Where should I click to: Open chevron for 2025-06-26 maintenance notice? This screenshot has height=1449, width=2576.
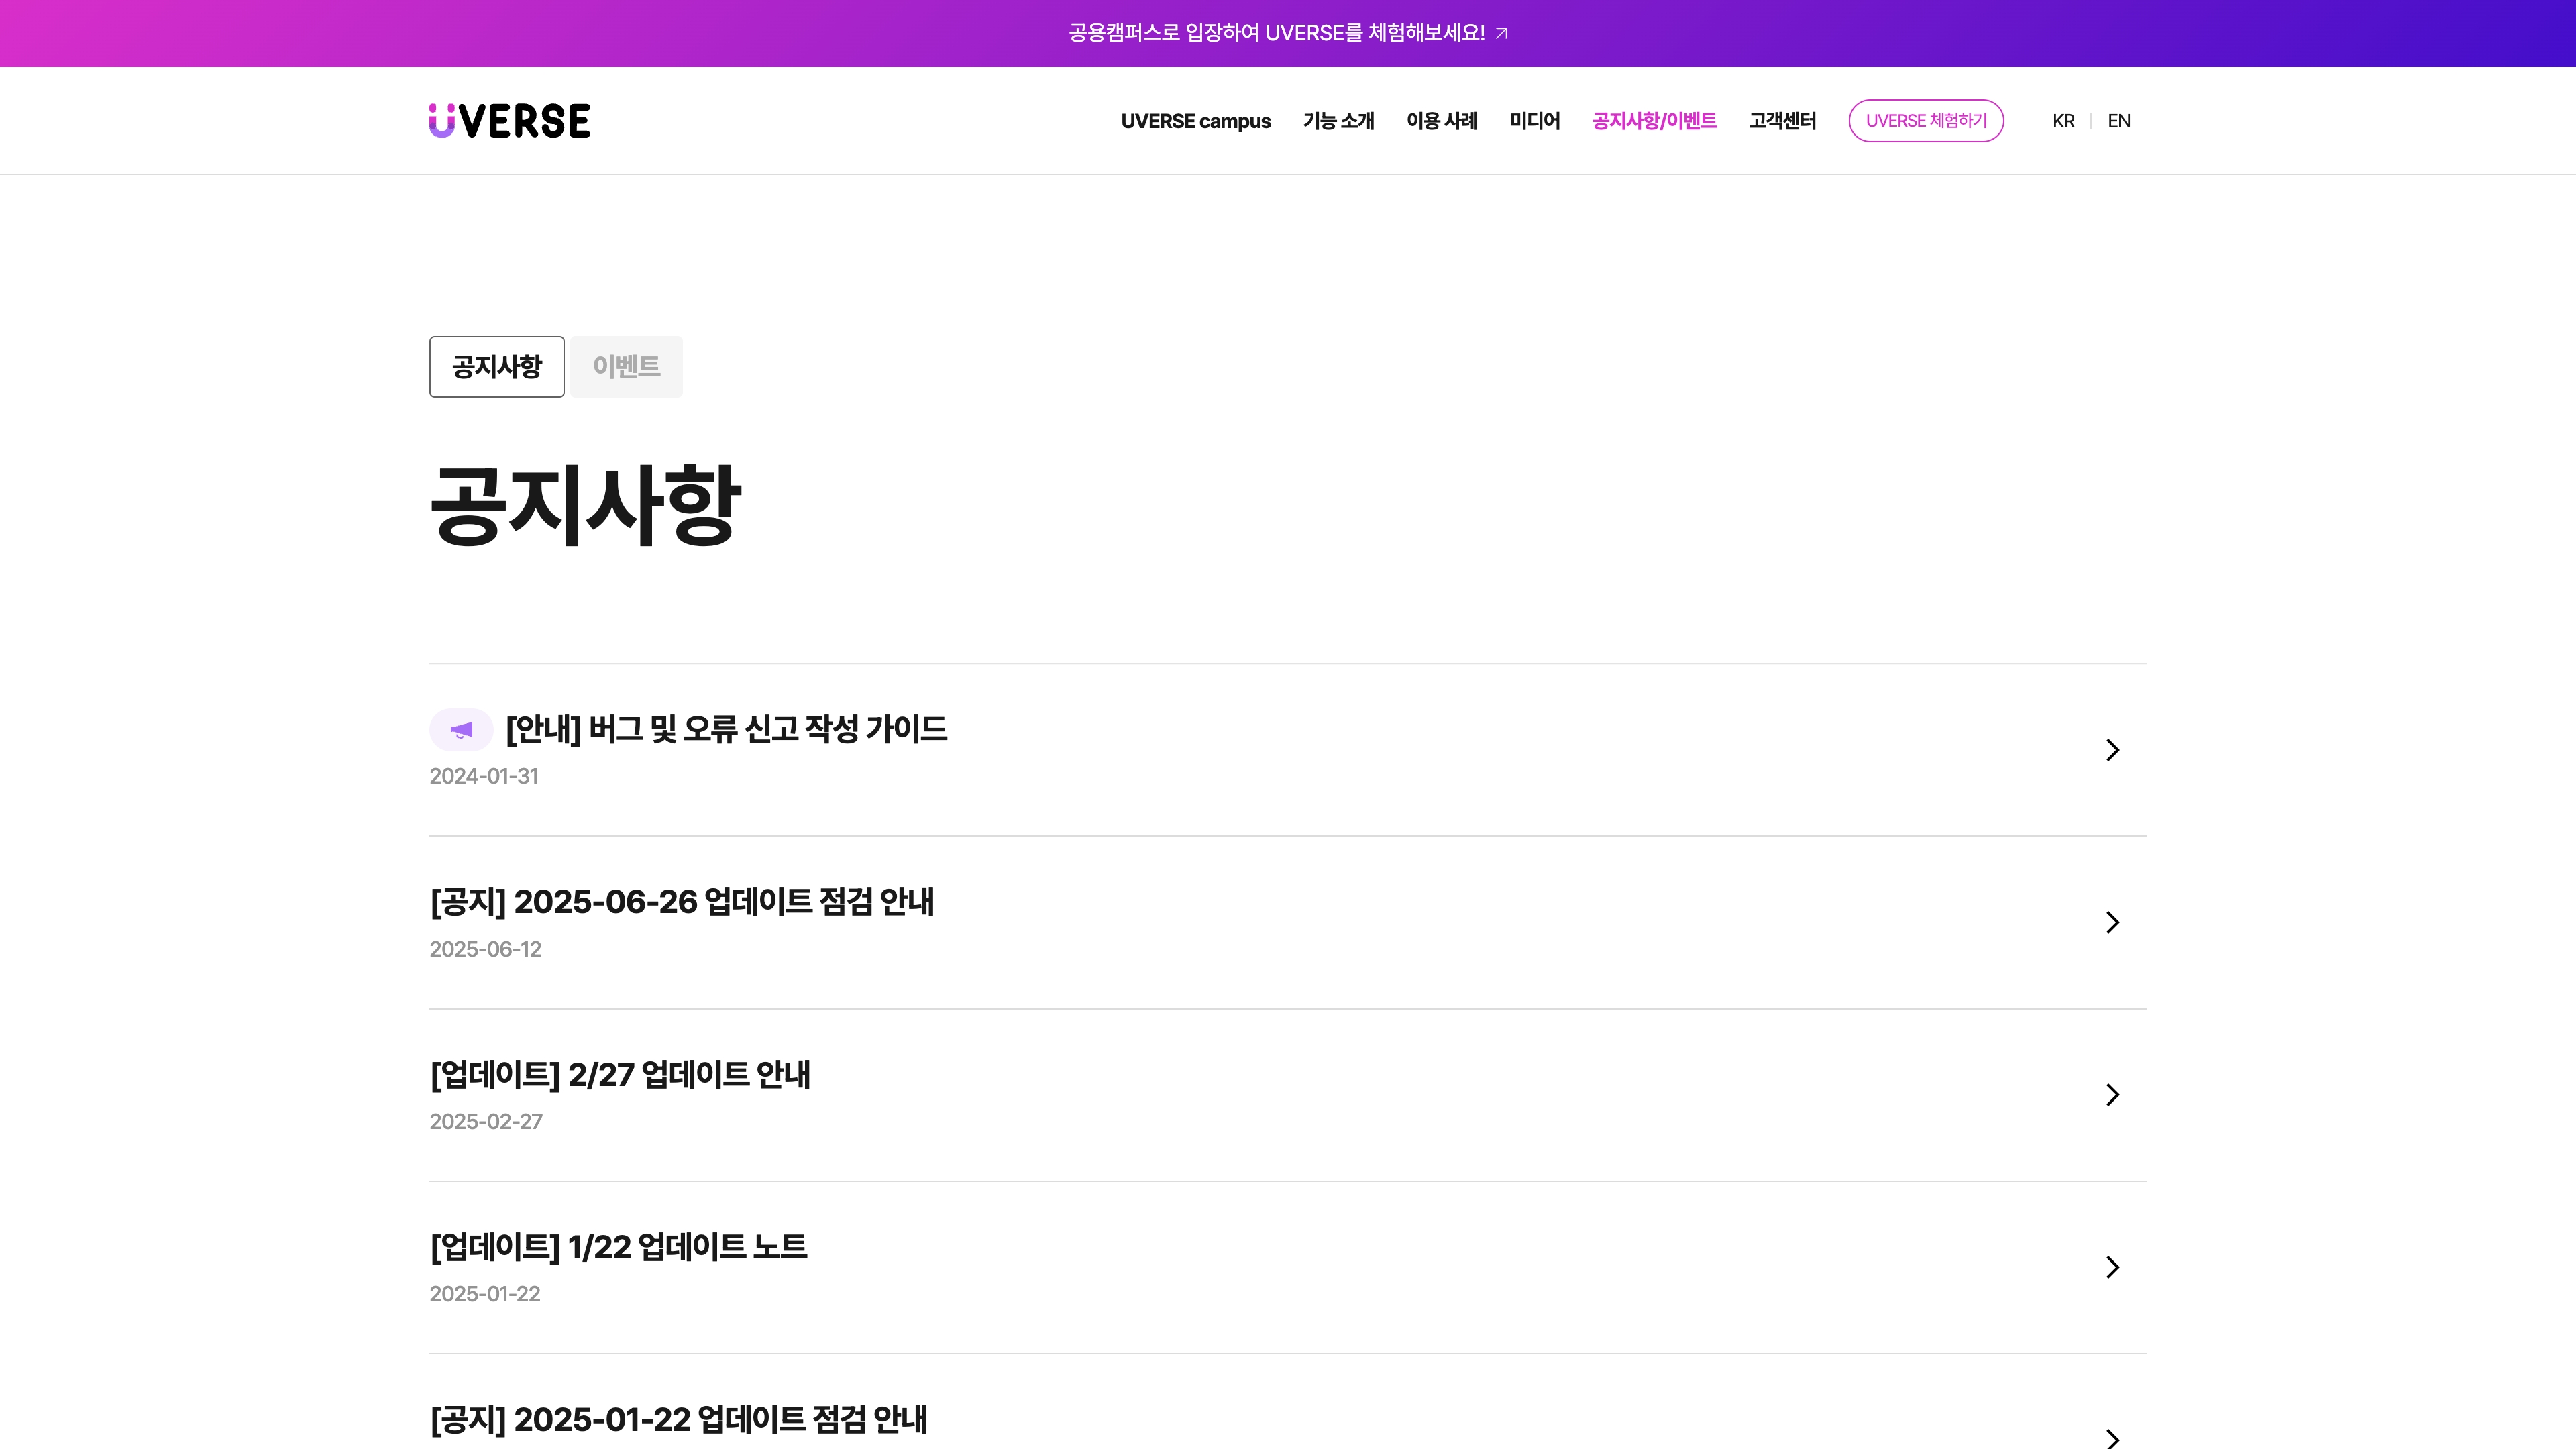(2112, 922)
